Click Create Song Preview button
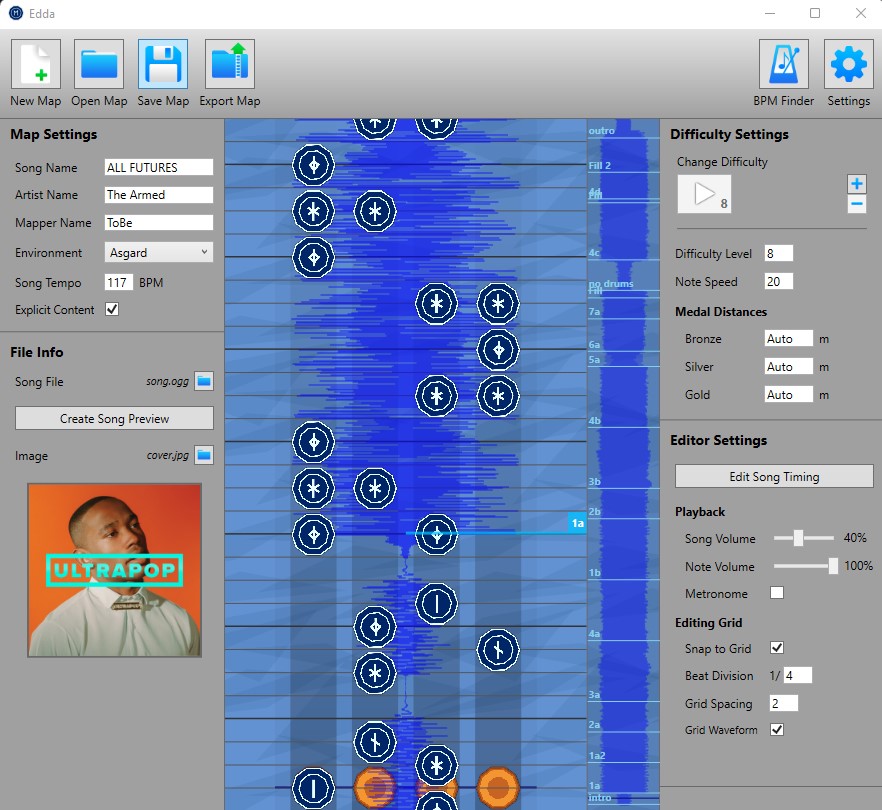882x810 pixels. (114, 418)
